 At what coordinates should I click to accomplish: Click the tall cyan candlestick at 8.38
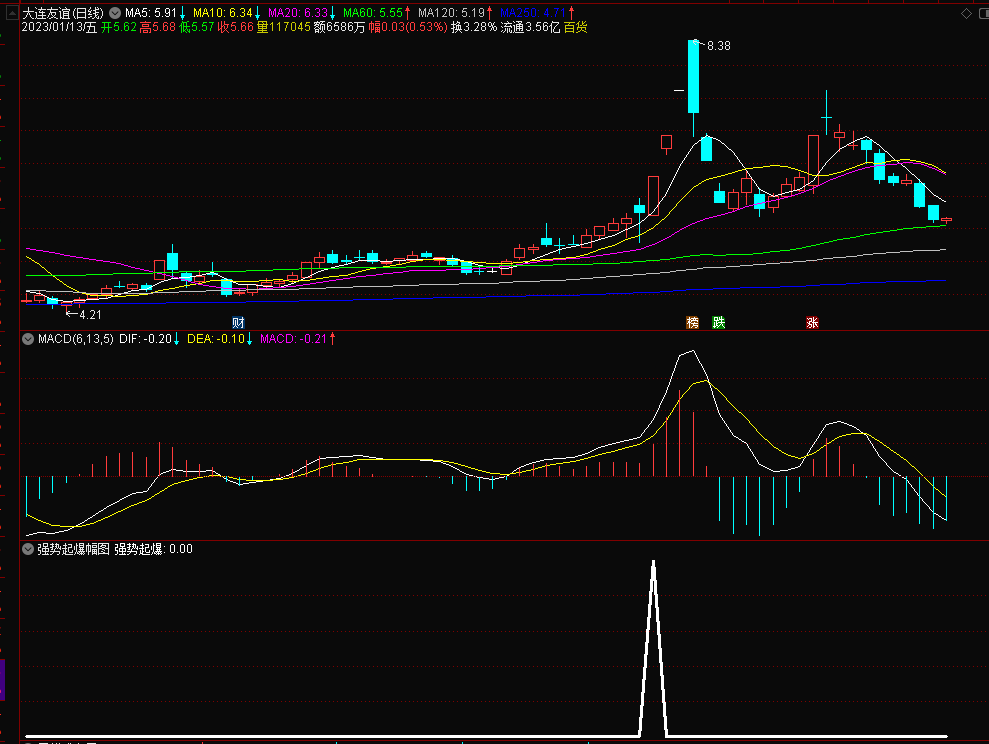tap(693, 77)
